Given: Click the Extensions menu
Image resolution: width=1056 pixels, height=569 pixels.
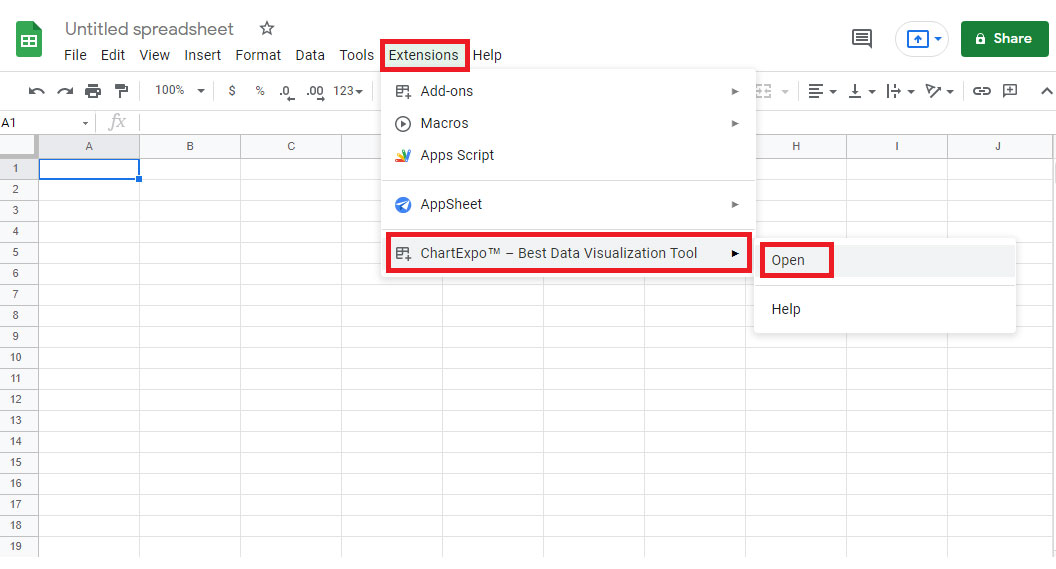Looking at the screenshot, I should coord(424,55).
